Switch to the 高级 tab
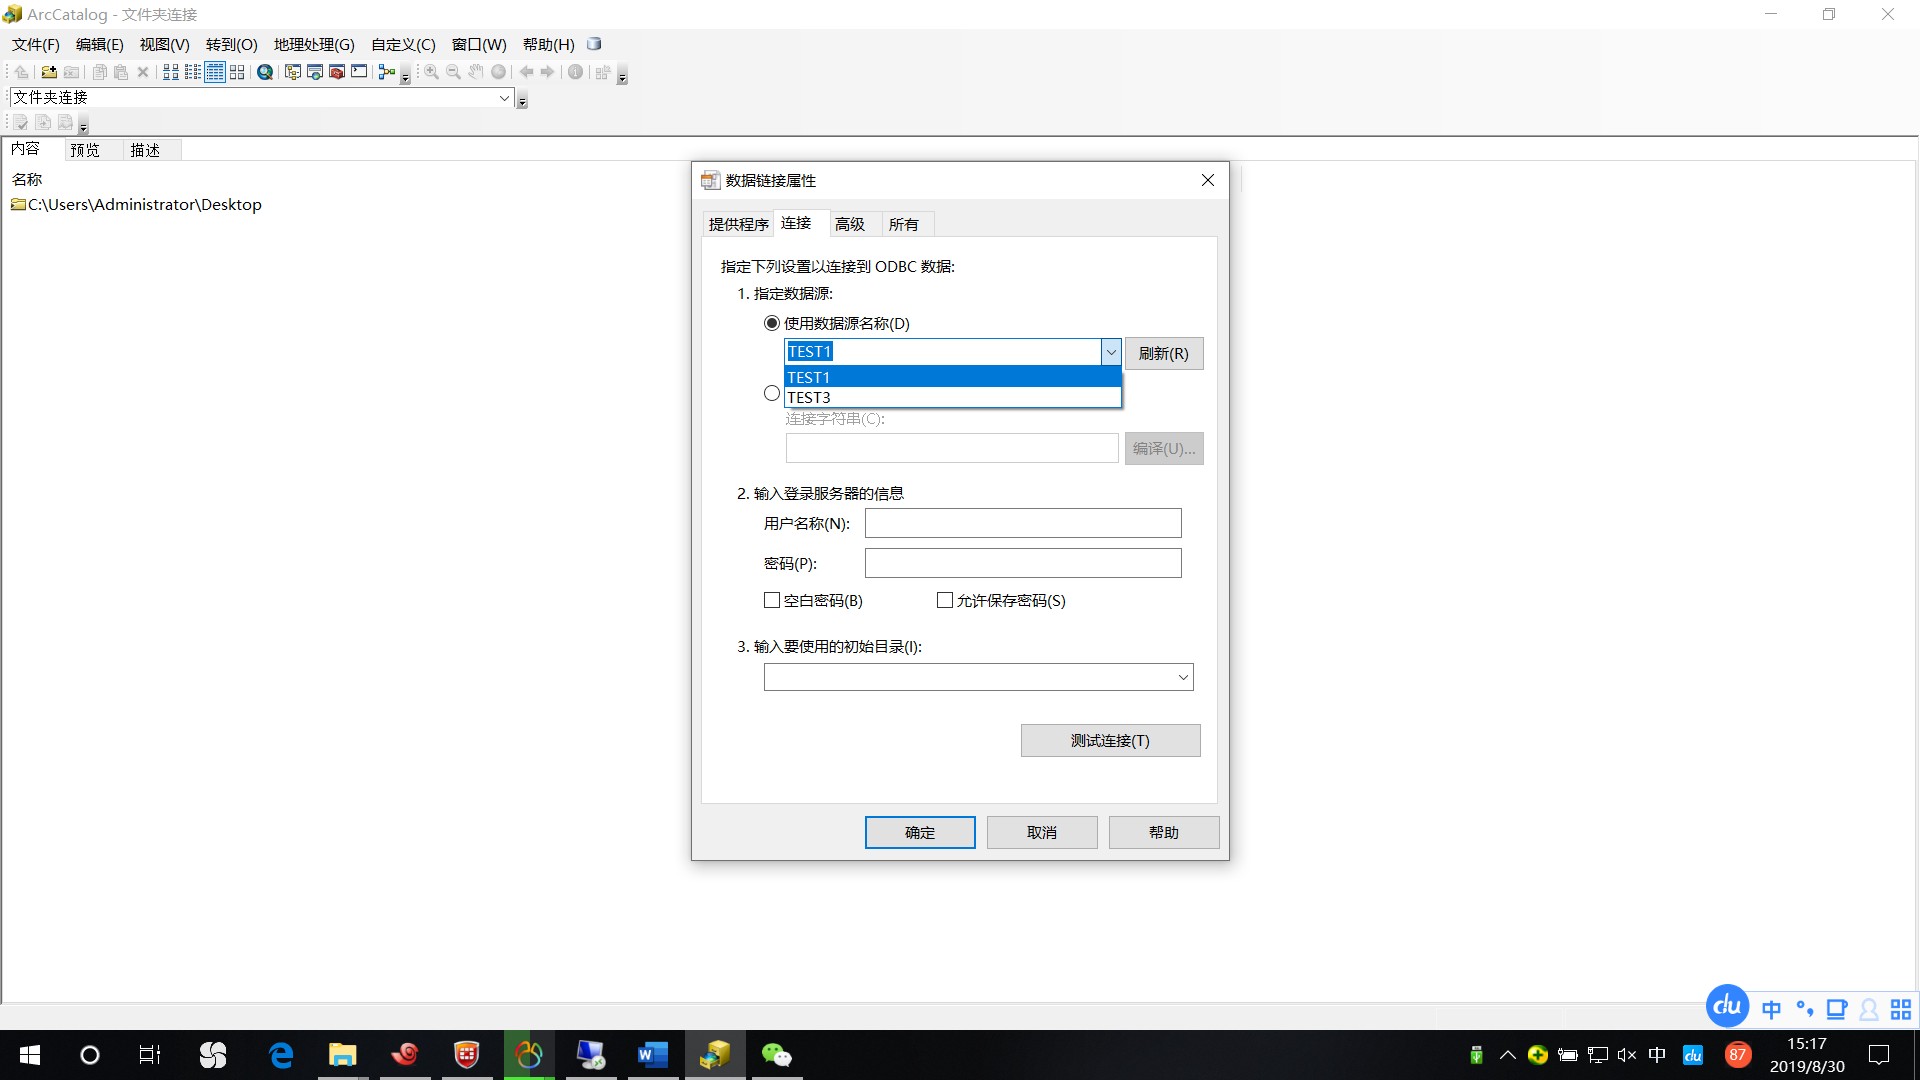Image resolution: width=1920 pixels, height=1080 pixels. click(852, 223)
